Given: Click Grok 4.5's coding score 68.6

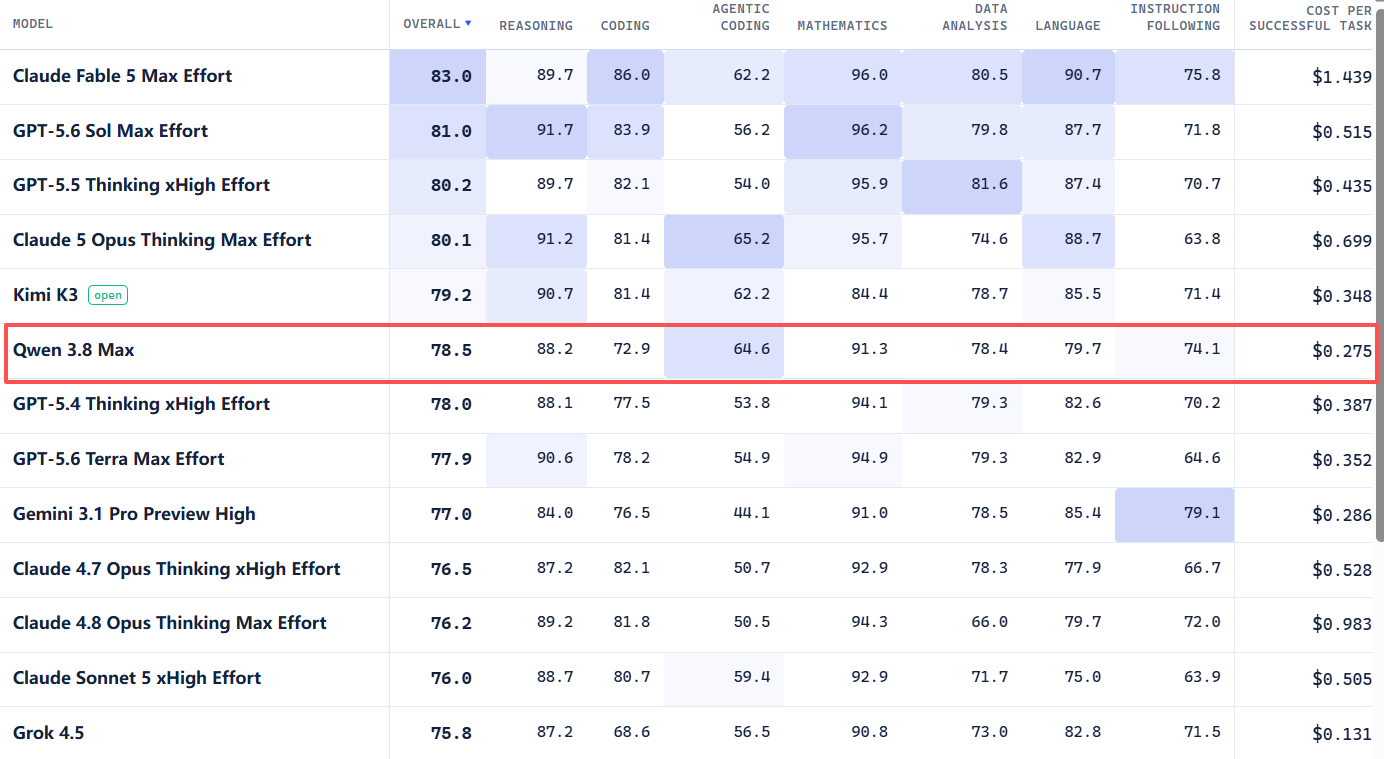Looking at the screenshot, I should tap(631, 733).
